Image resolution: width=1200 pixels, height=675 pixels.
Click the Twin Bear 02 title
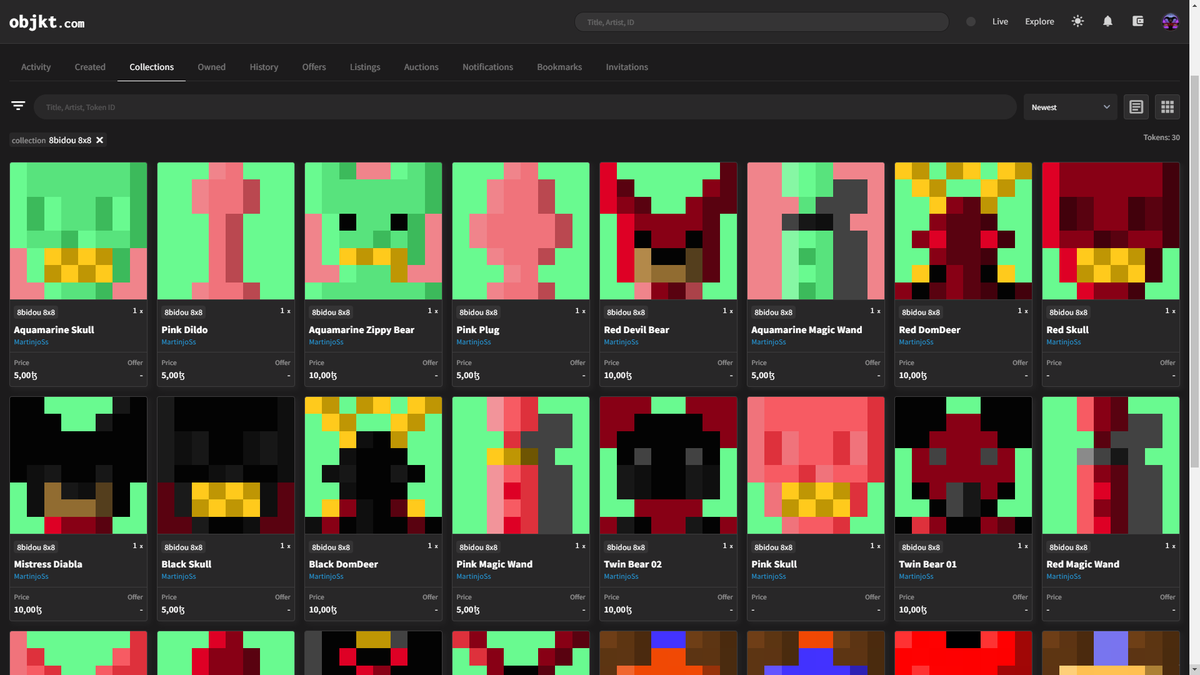tap(633, 564)
